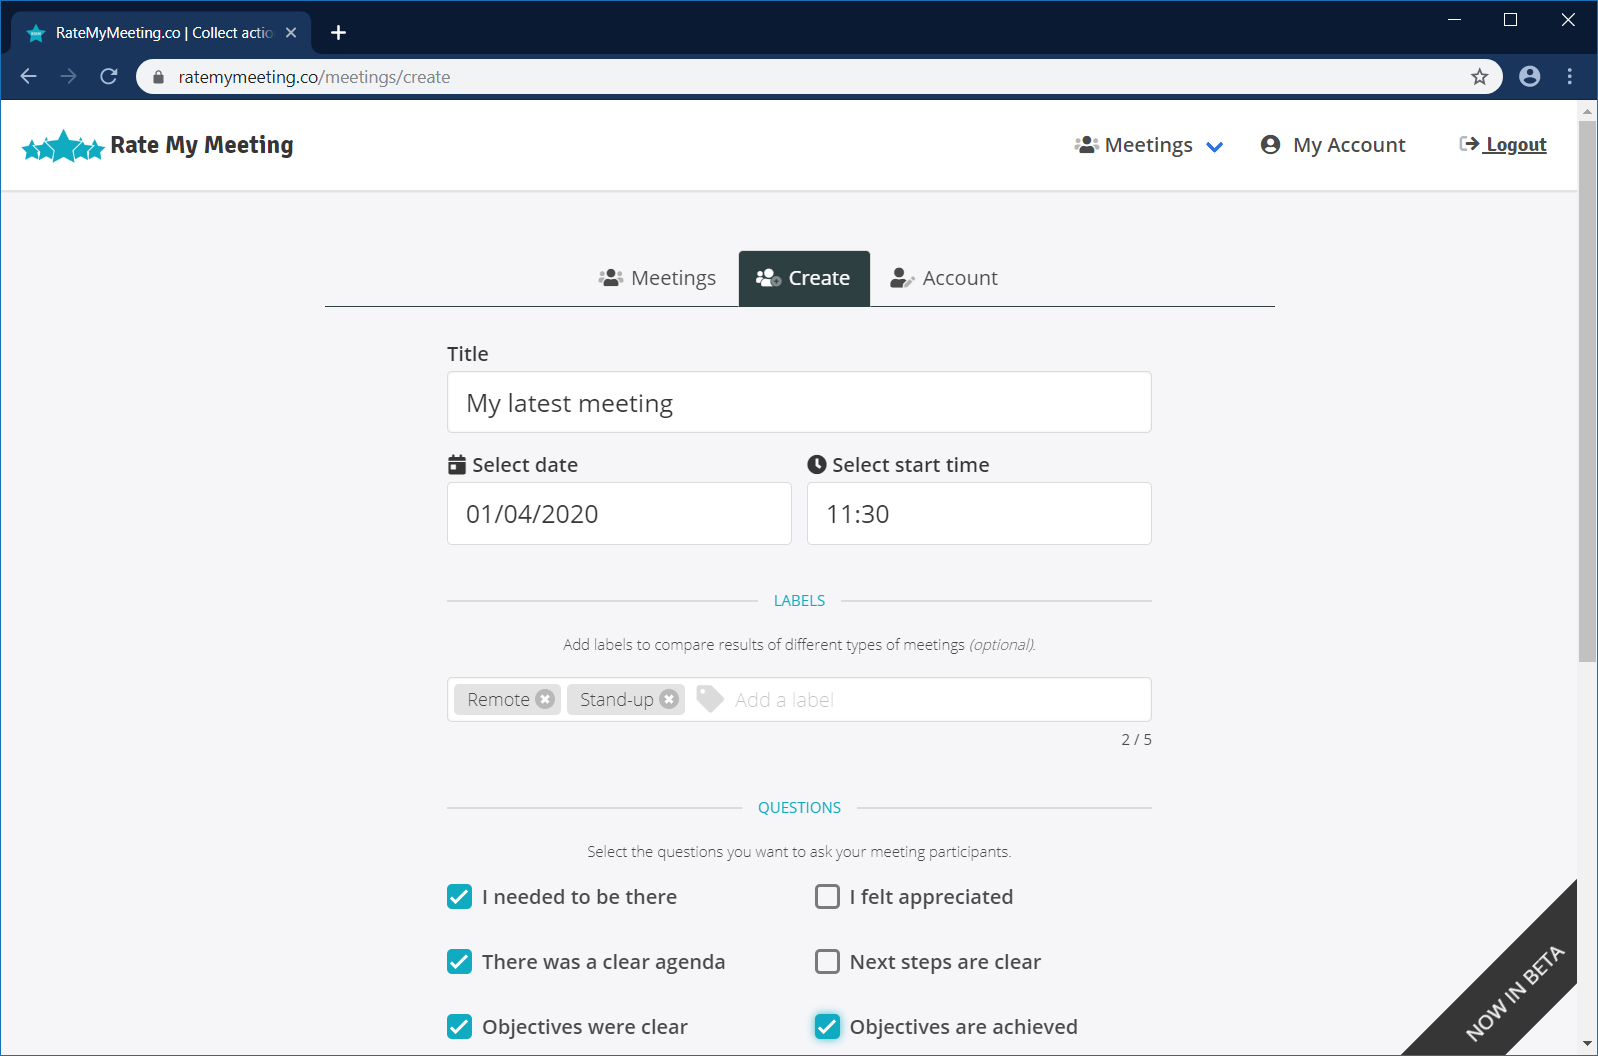
Task: Click the LABELS section heading
Action: (799, 601)
